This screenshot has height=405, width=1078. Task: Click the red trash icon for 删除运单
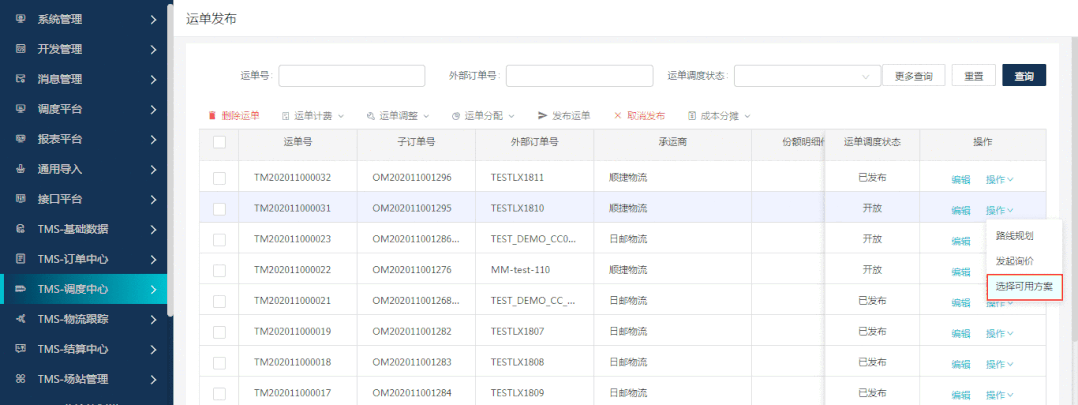[212, 116]
